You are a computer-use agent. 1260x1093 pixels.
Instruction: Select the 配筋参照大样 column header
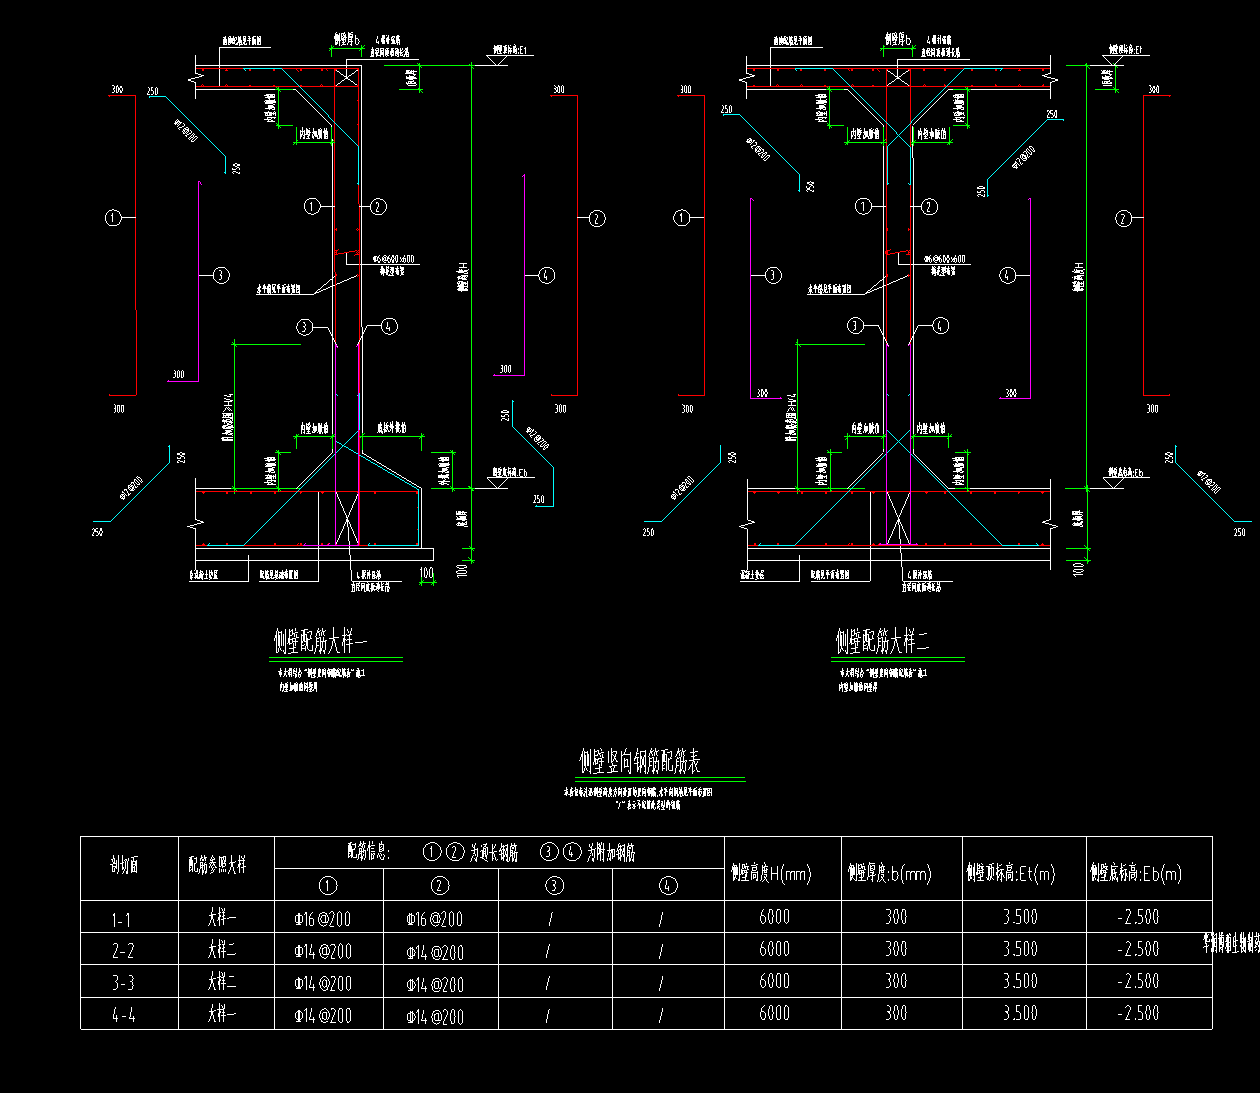(x=217, y=865)
